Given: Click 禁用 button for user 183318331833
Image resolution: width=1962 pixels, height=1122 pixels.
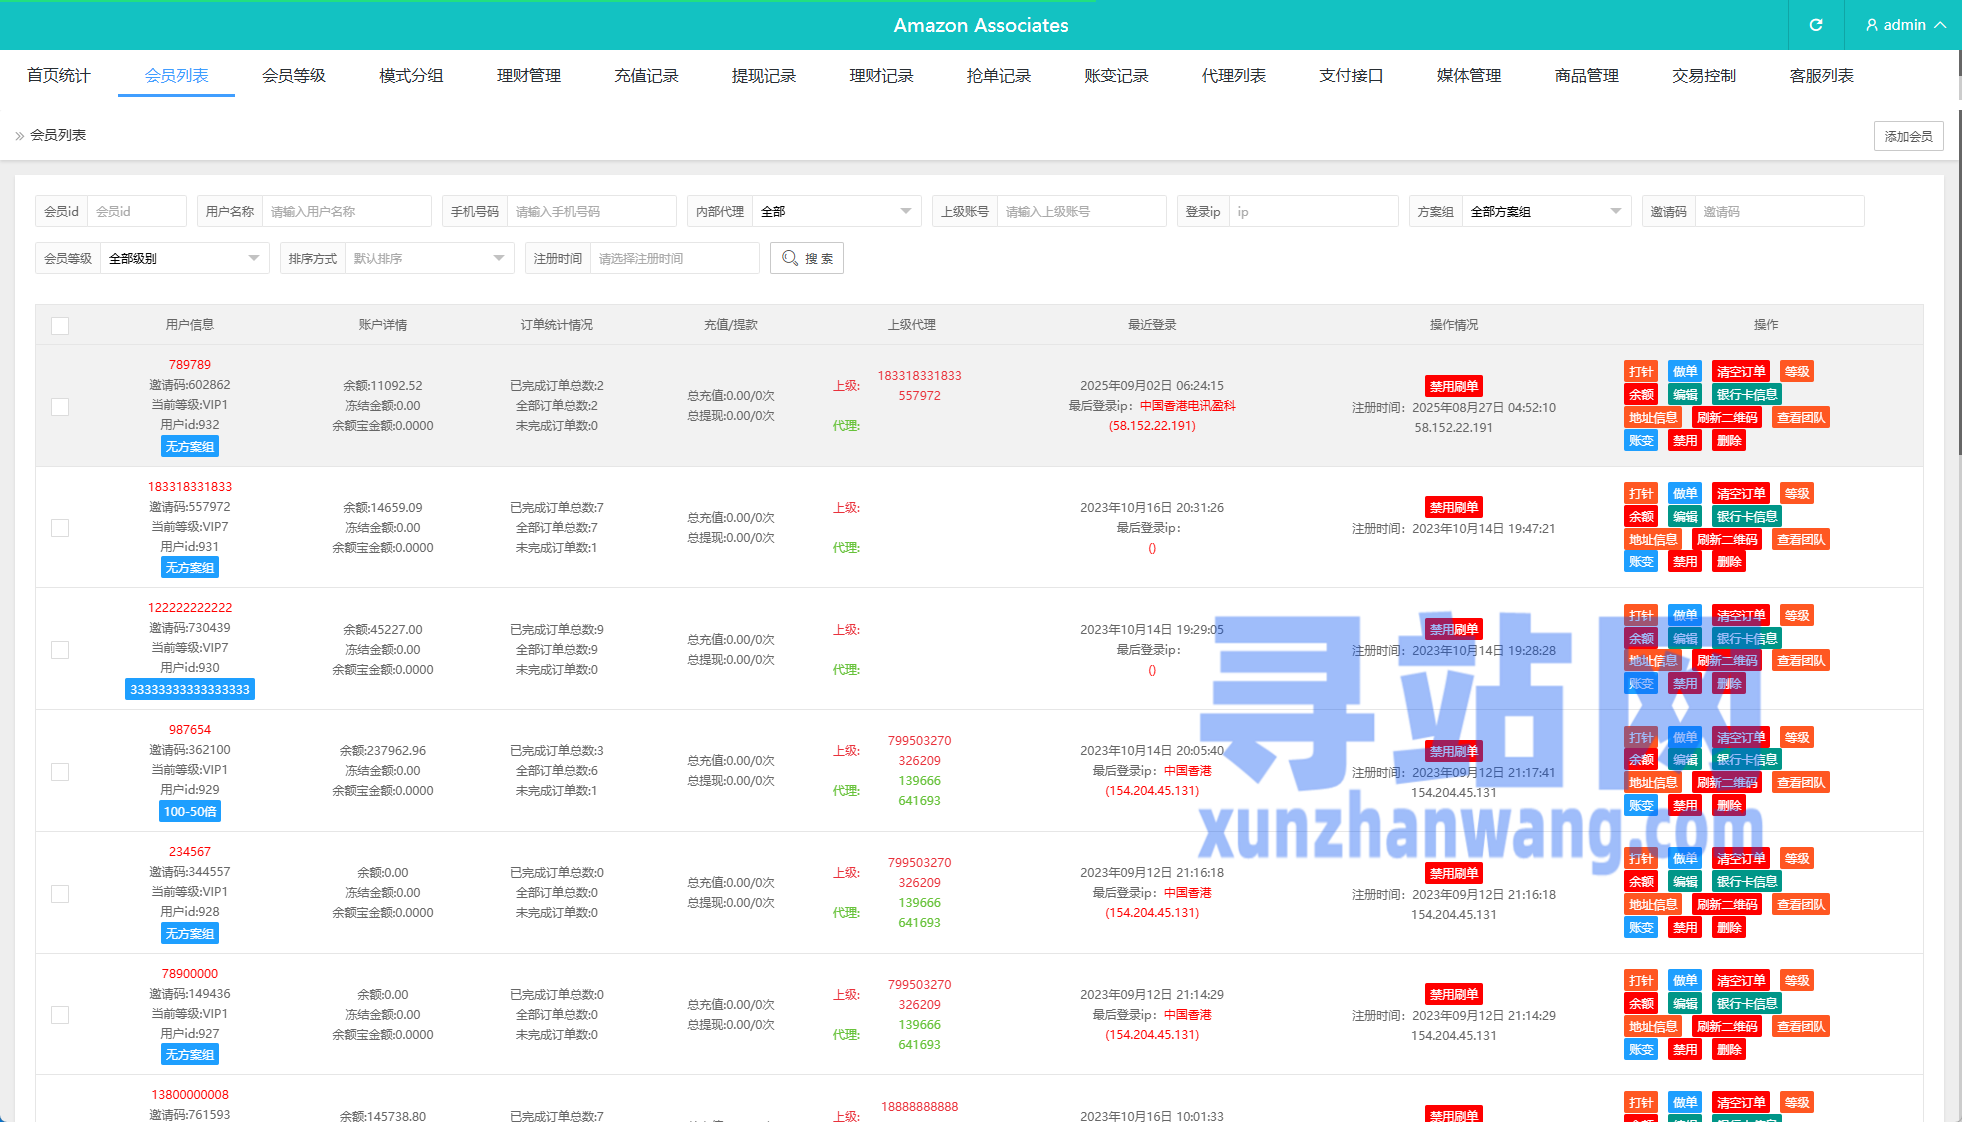Looking at the screenshot, I should [1685, 562].
